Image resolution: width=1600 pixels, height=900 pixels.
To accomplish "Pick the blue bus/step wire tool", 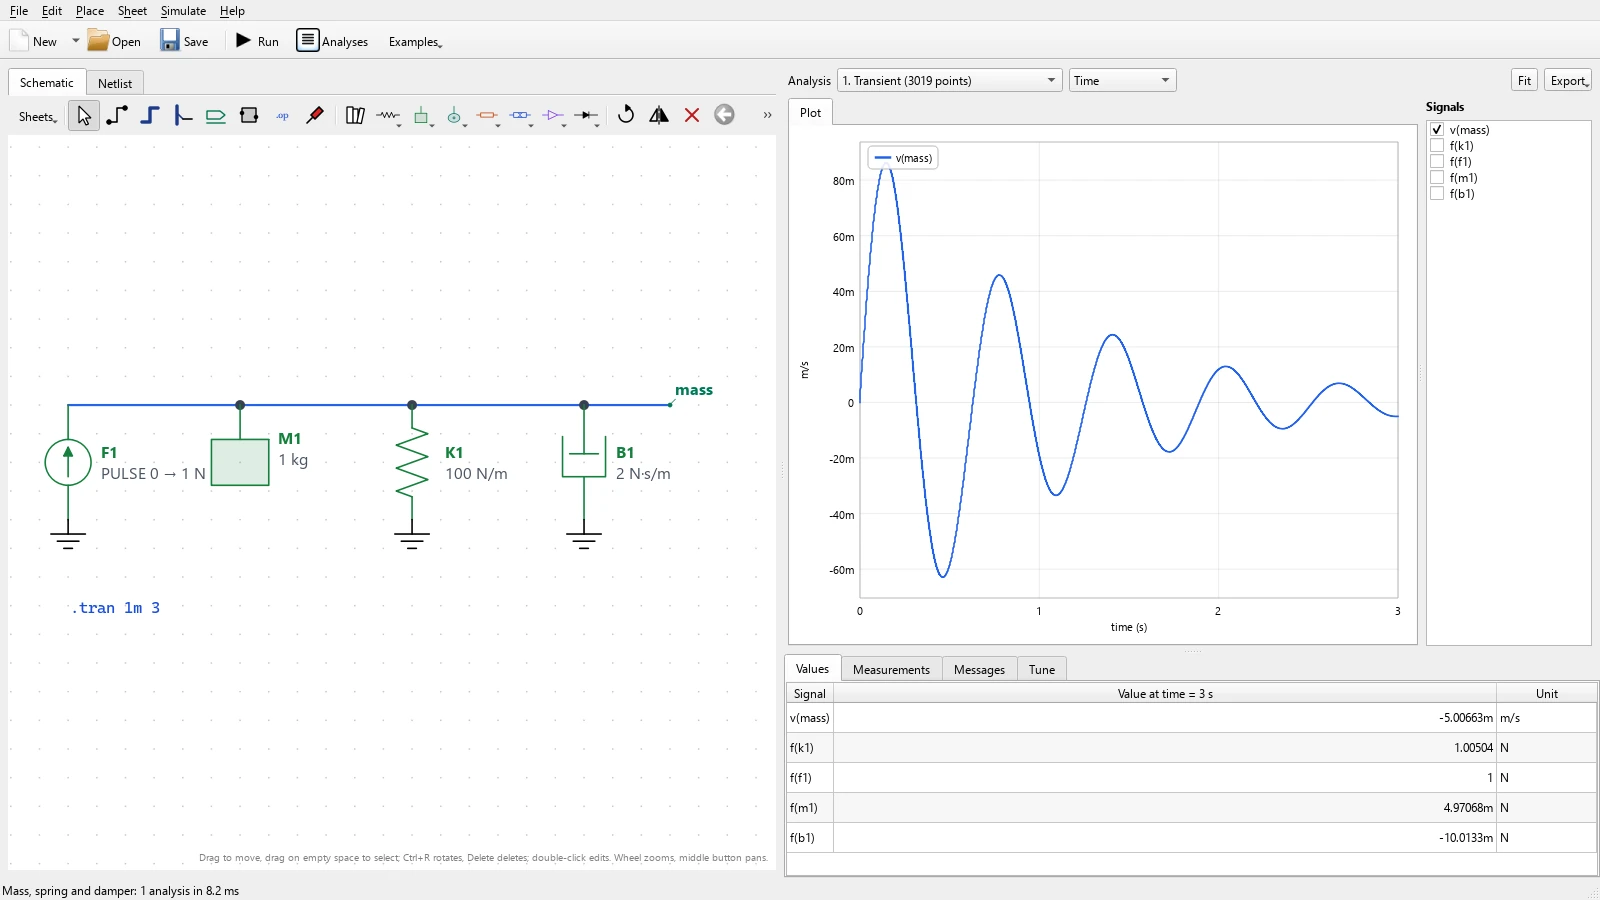I will coord(150,115).
